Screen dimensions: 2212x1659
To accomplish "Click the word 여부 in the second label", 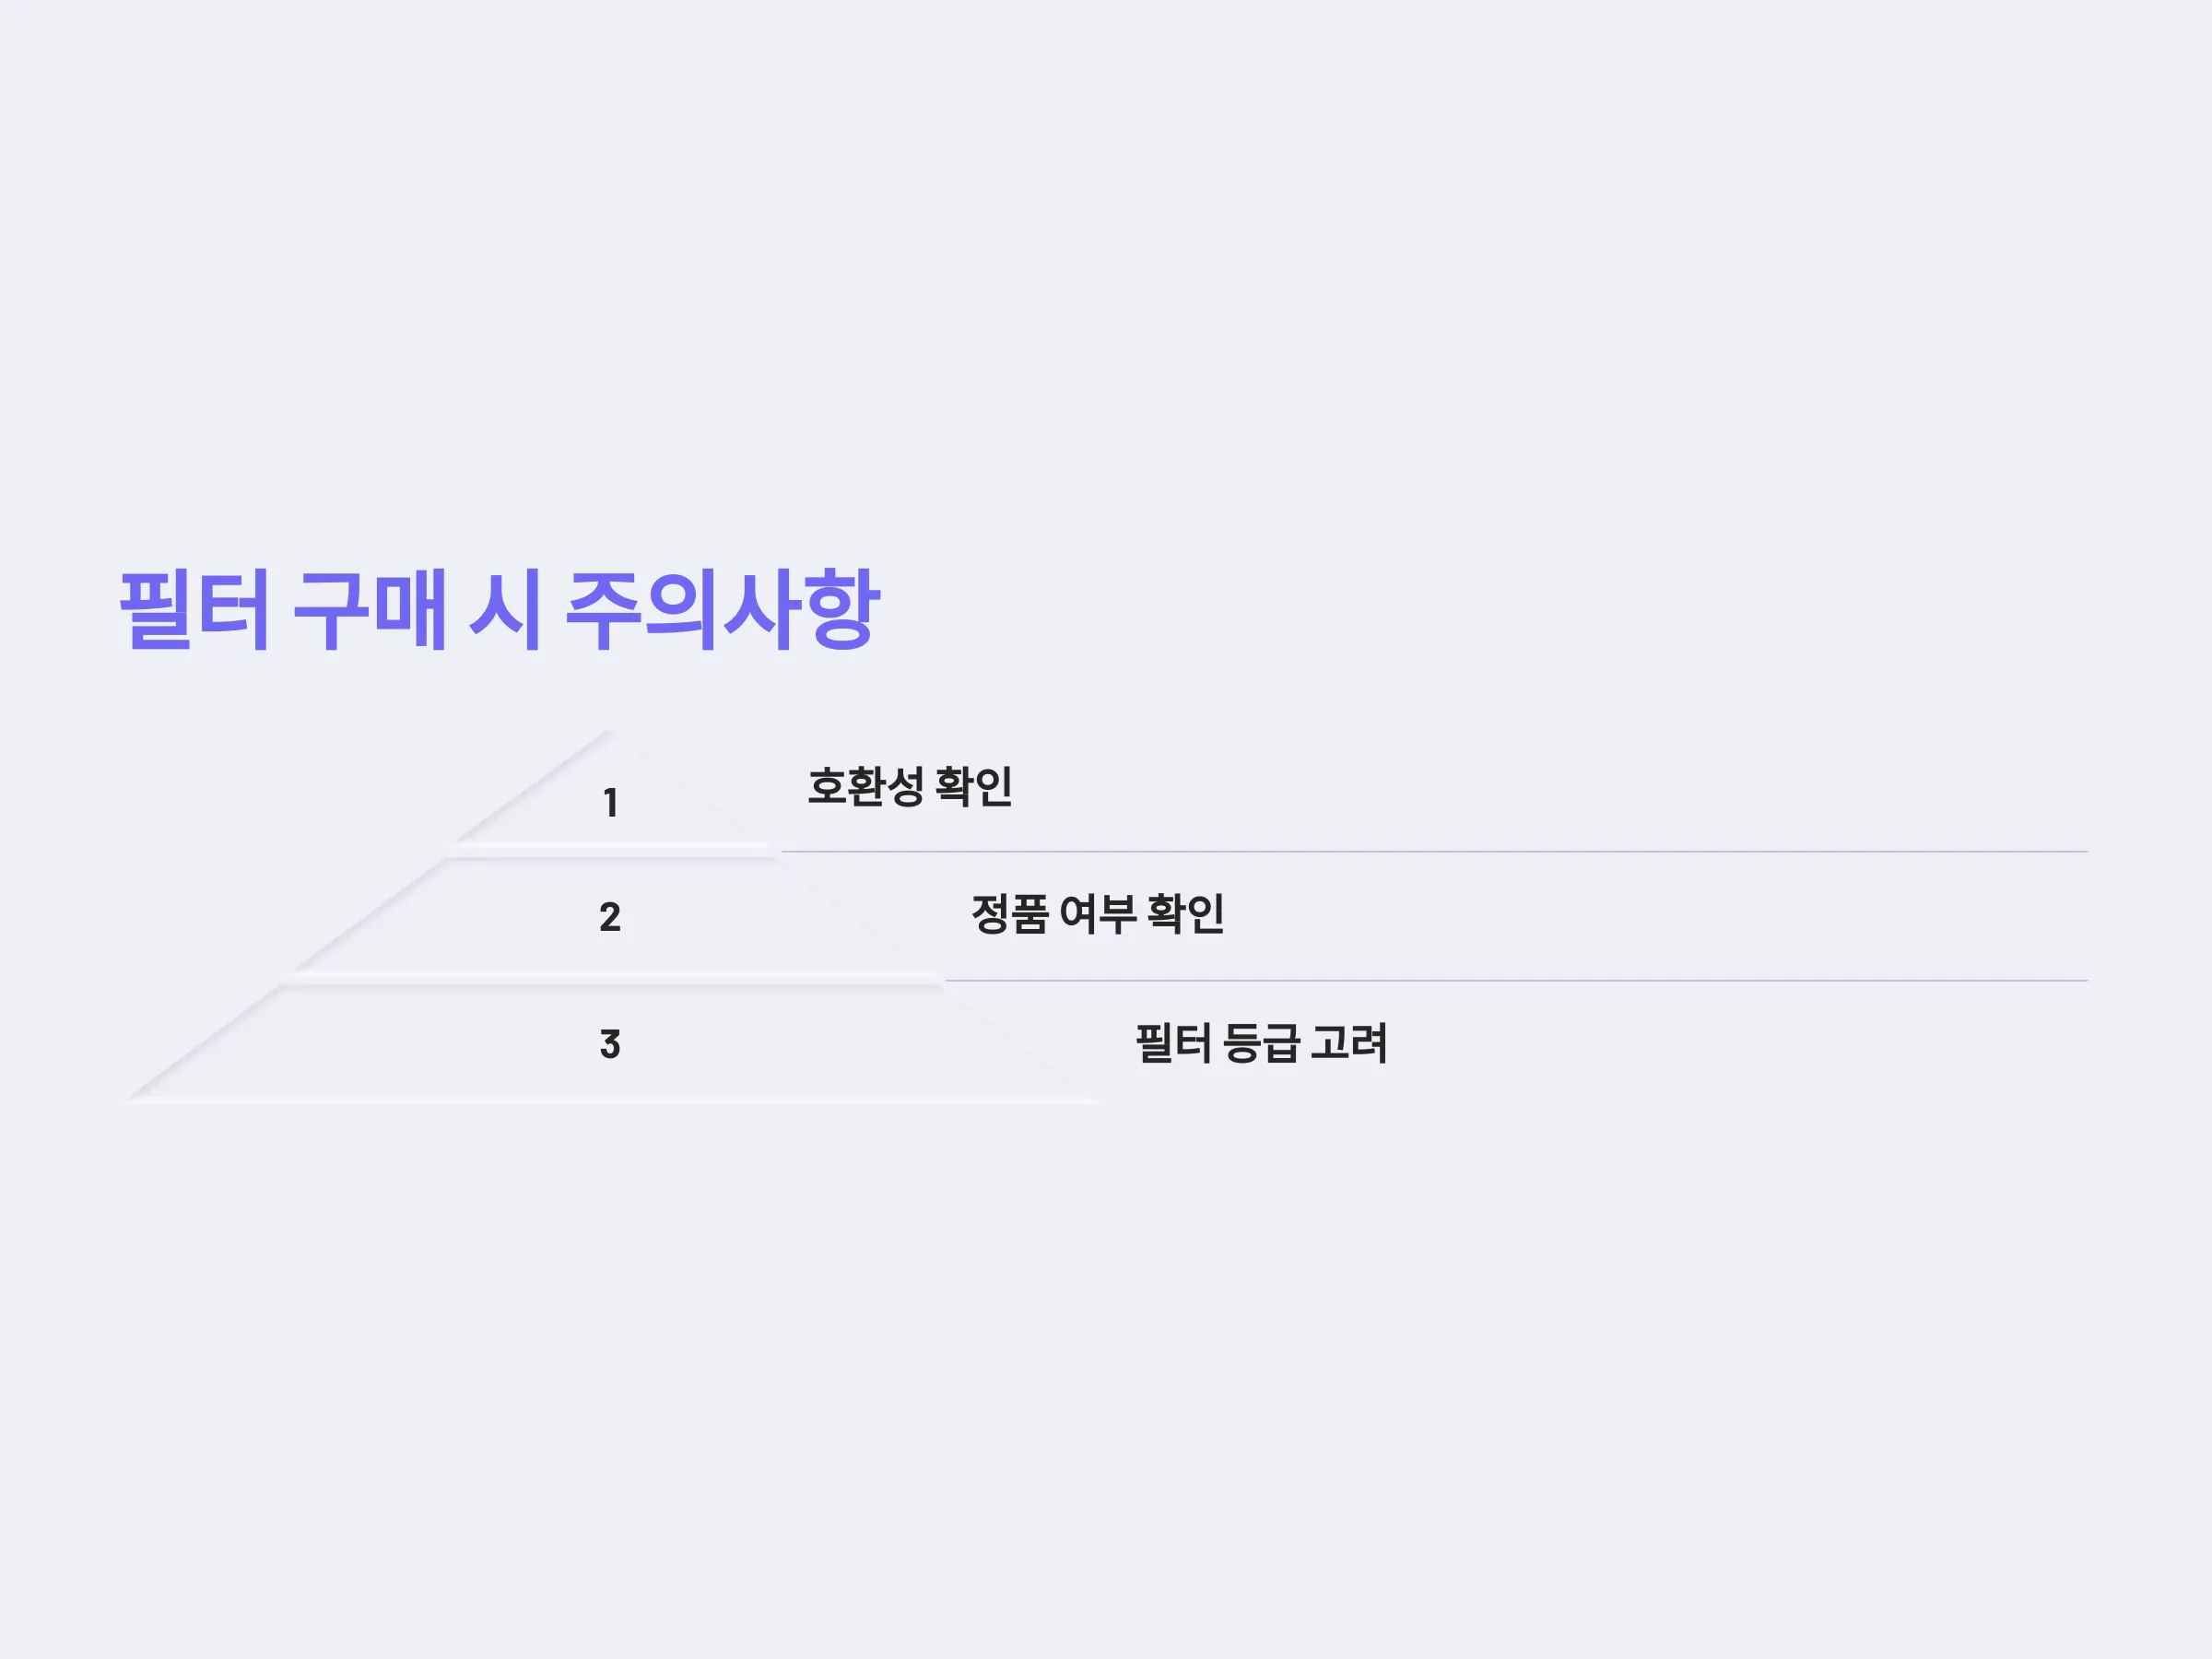I will click(x=1097, y=913).
